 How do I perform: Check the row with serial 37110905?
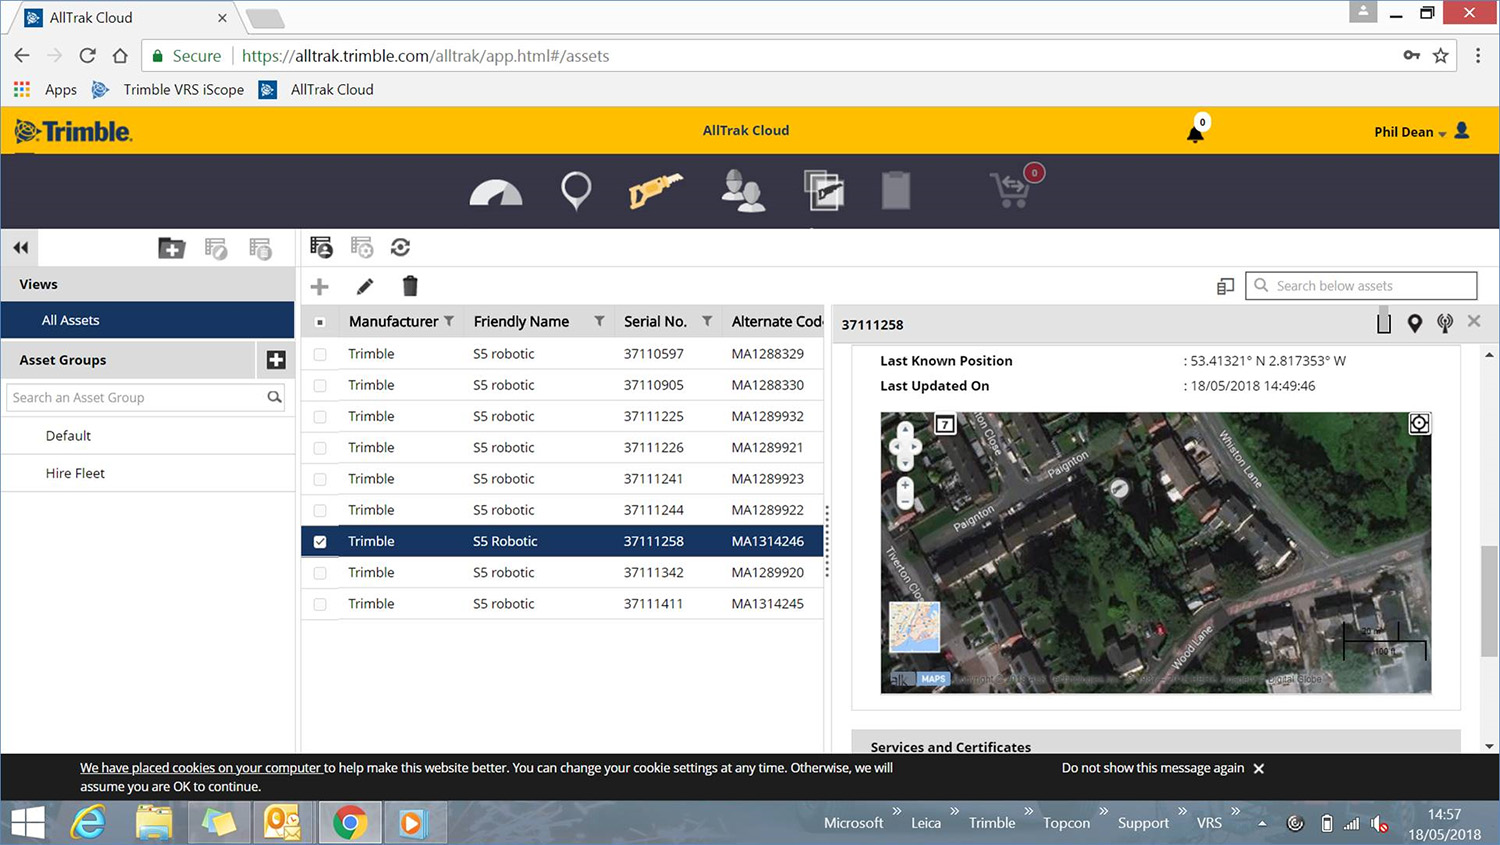(x=320, y=385)
